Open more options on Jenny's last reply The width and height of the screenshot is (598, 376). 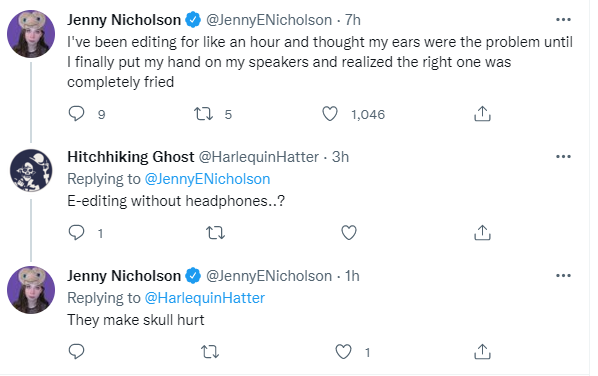tap(563, 275)
